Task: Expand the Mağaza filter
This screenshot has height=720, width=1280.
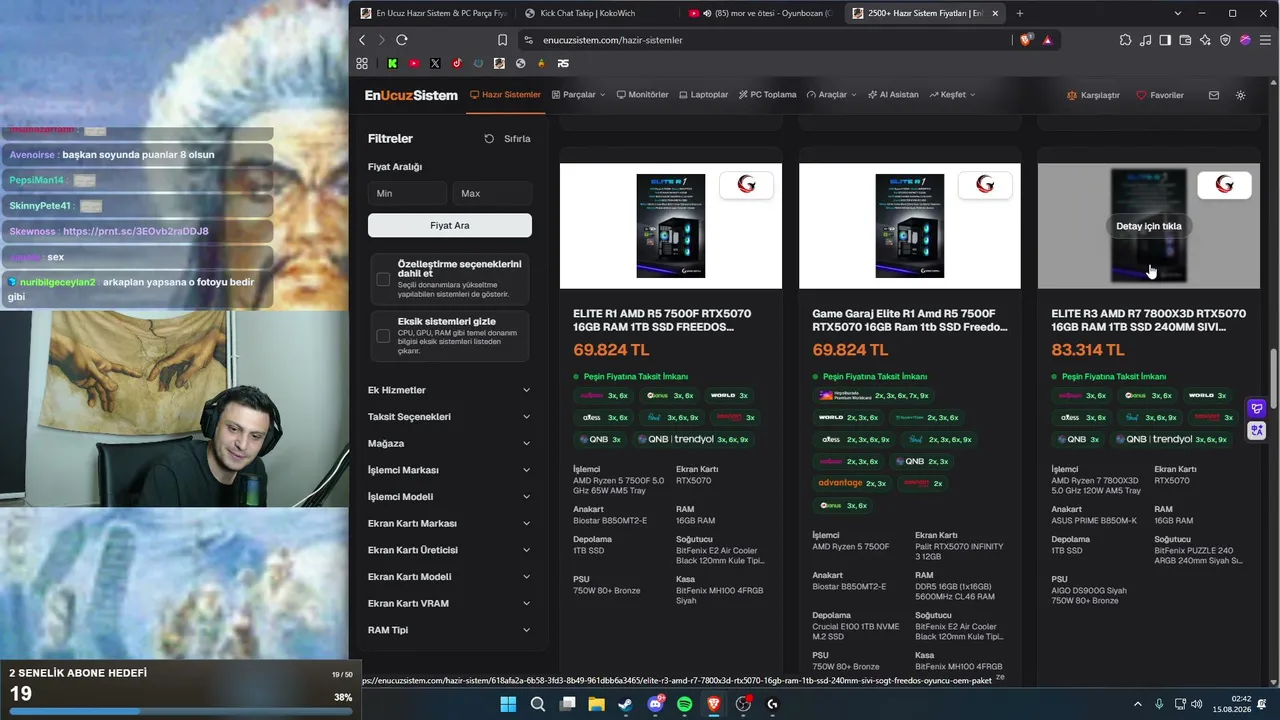Action: (x=449, y=443)
